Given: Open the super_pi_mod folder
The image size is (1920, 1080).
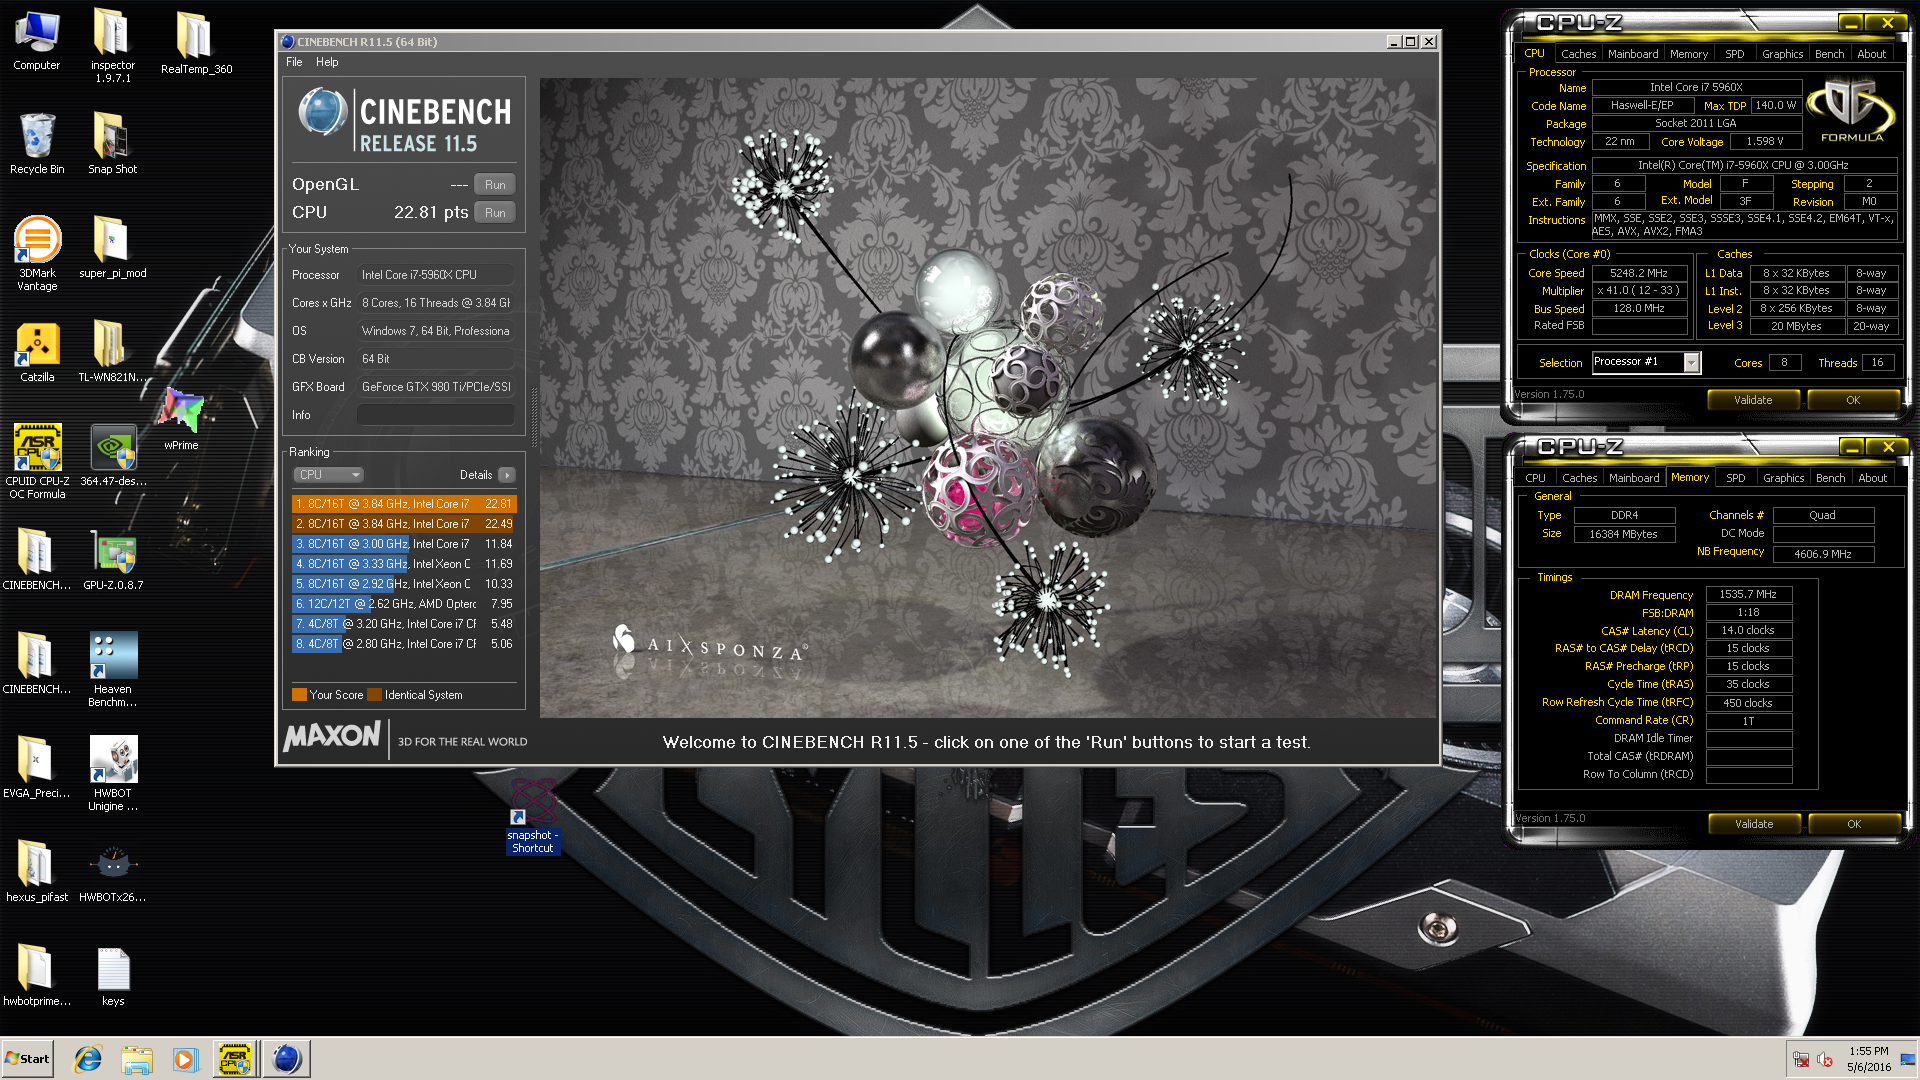Looking at the screenshot, I should coord(112,248).
